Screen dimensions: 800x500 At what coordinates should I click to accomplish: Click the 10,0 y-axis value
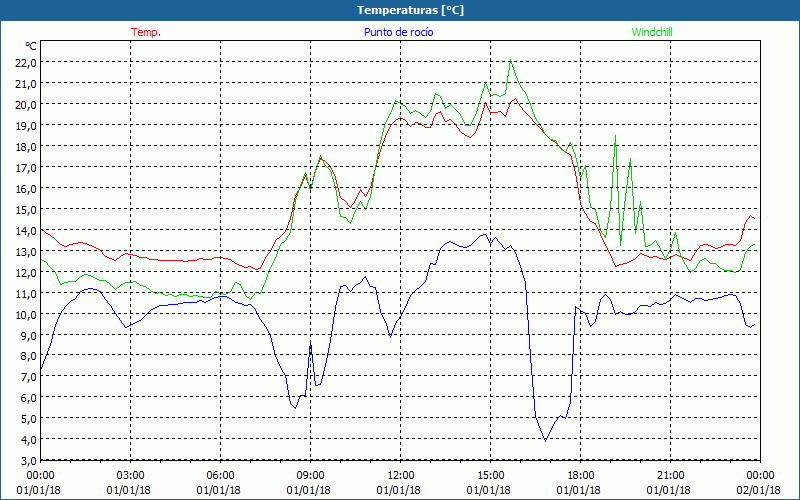26,314
